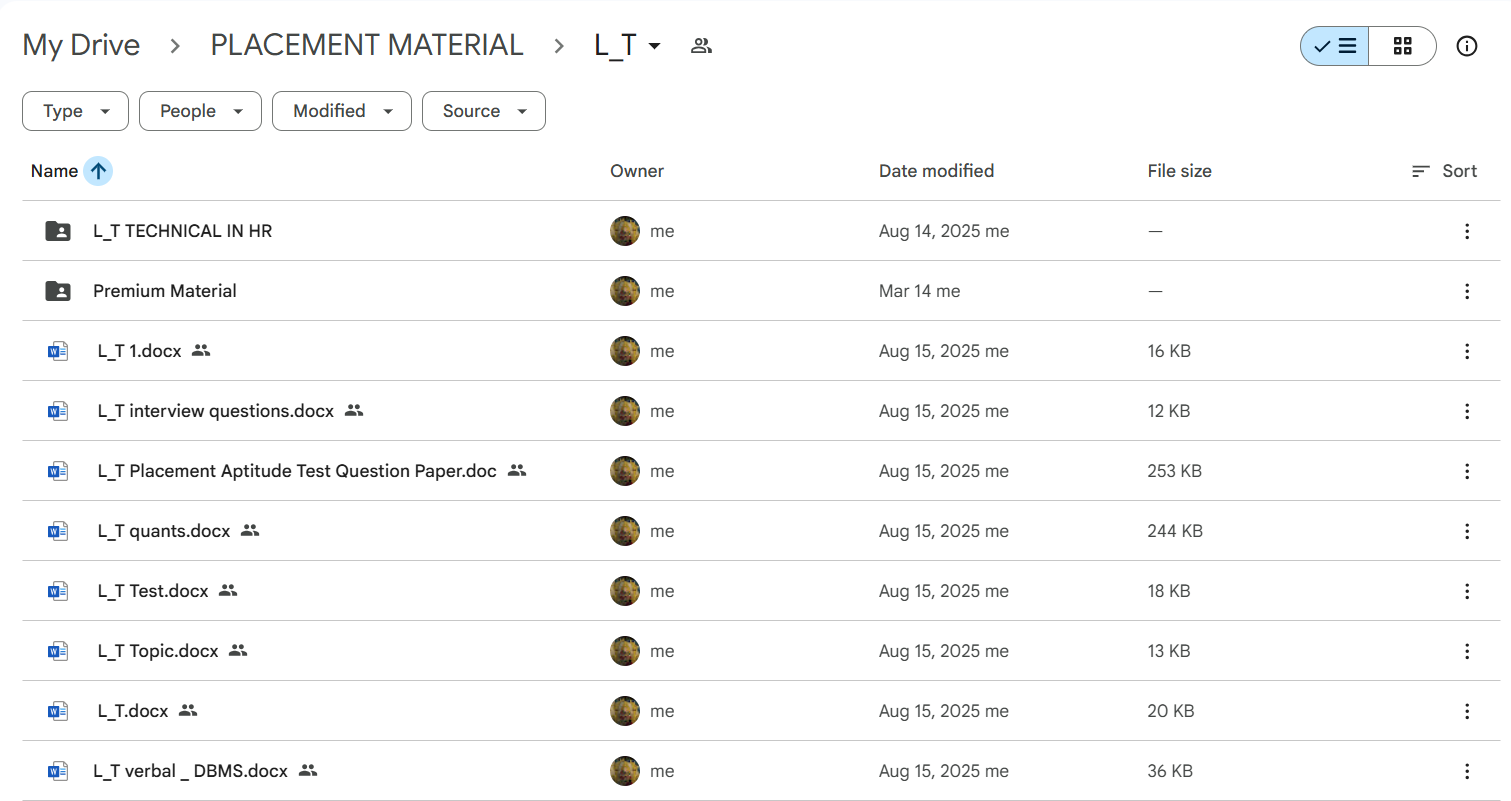Open the People filter dropdown

pos(200,111)
